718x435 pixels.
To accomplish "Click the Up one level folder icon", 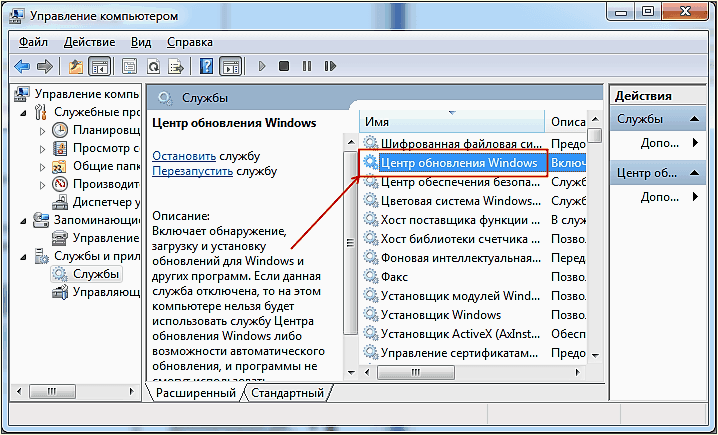I will (76, 66).
